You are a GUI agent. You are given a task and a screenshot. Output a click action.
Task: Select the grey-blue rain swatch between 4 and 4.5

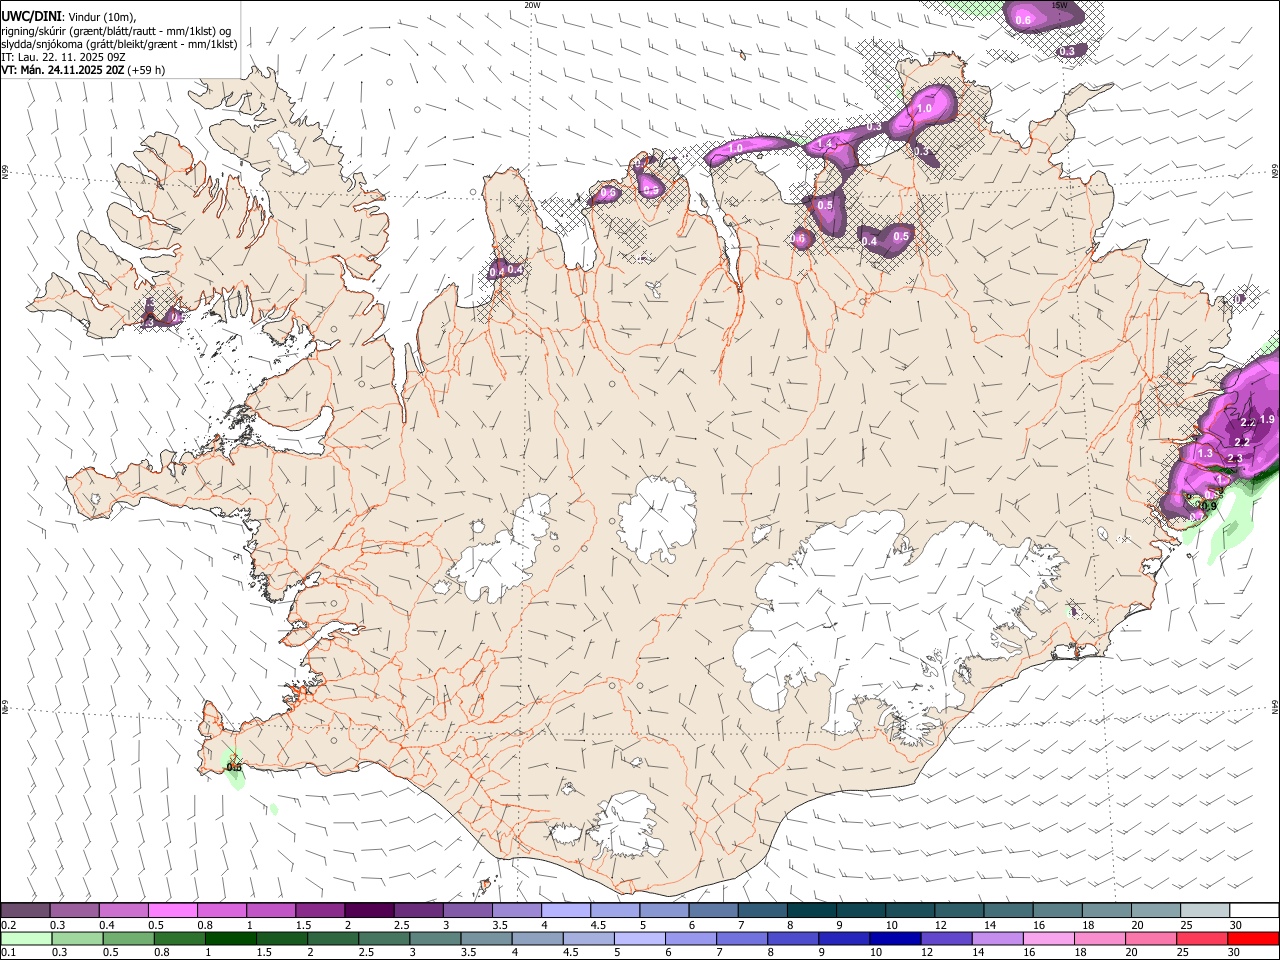(539, 938)
